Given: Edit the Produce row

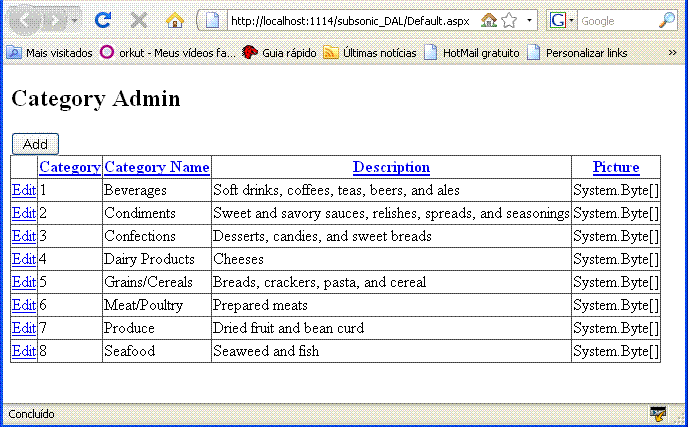Looking at the screenshot, I should (x=24, y=328).
